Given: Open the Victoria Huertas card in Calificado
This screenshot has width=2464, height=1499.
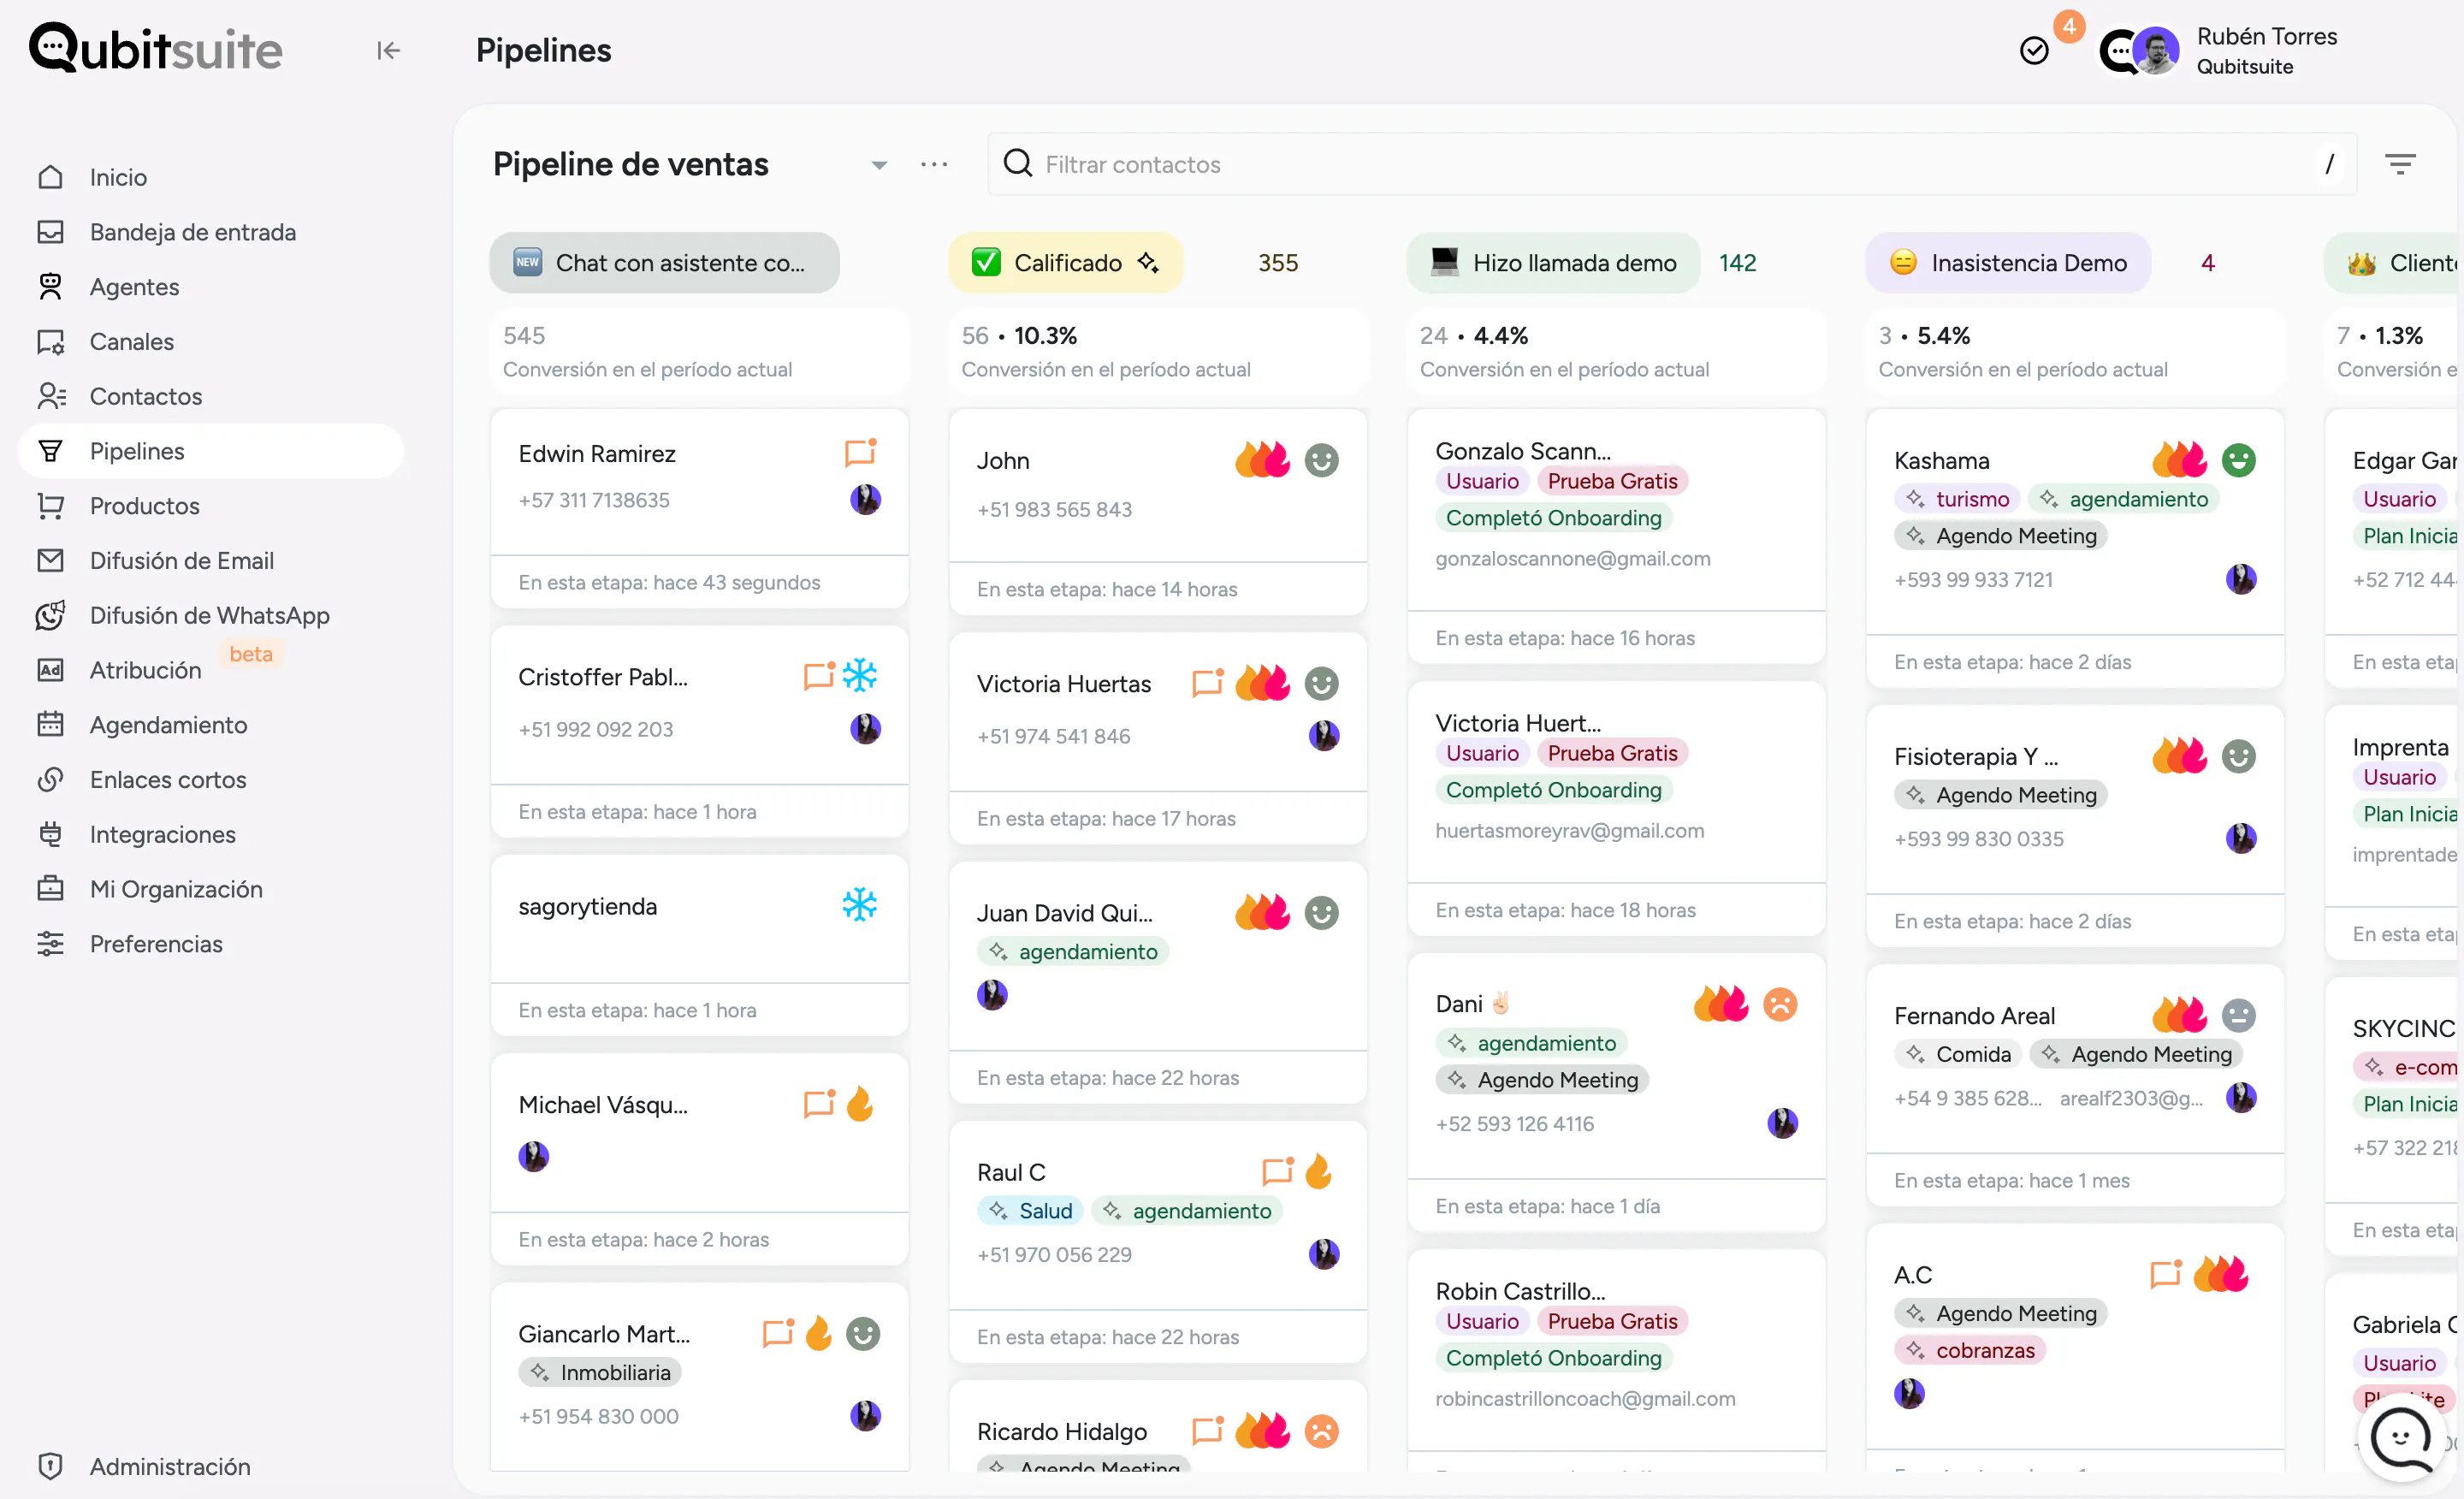Looking at the screenshot, I should click(x=1157, y=738).
